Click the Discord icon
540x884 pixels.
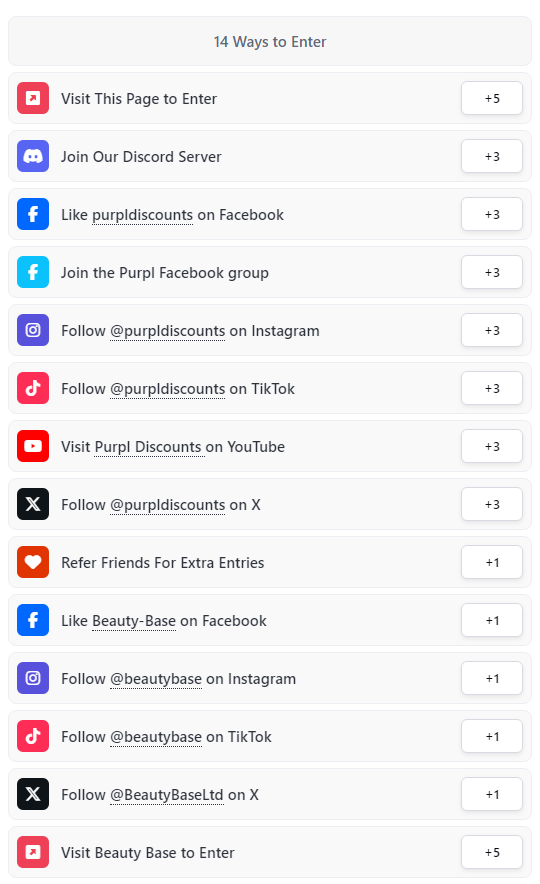pos(33,156)
